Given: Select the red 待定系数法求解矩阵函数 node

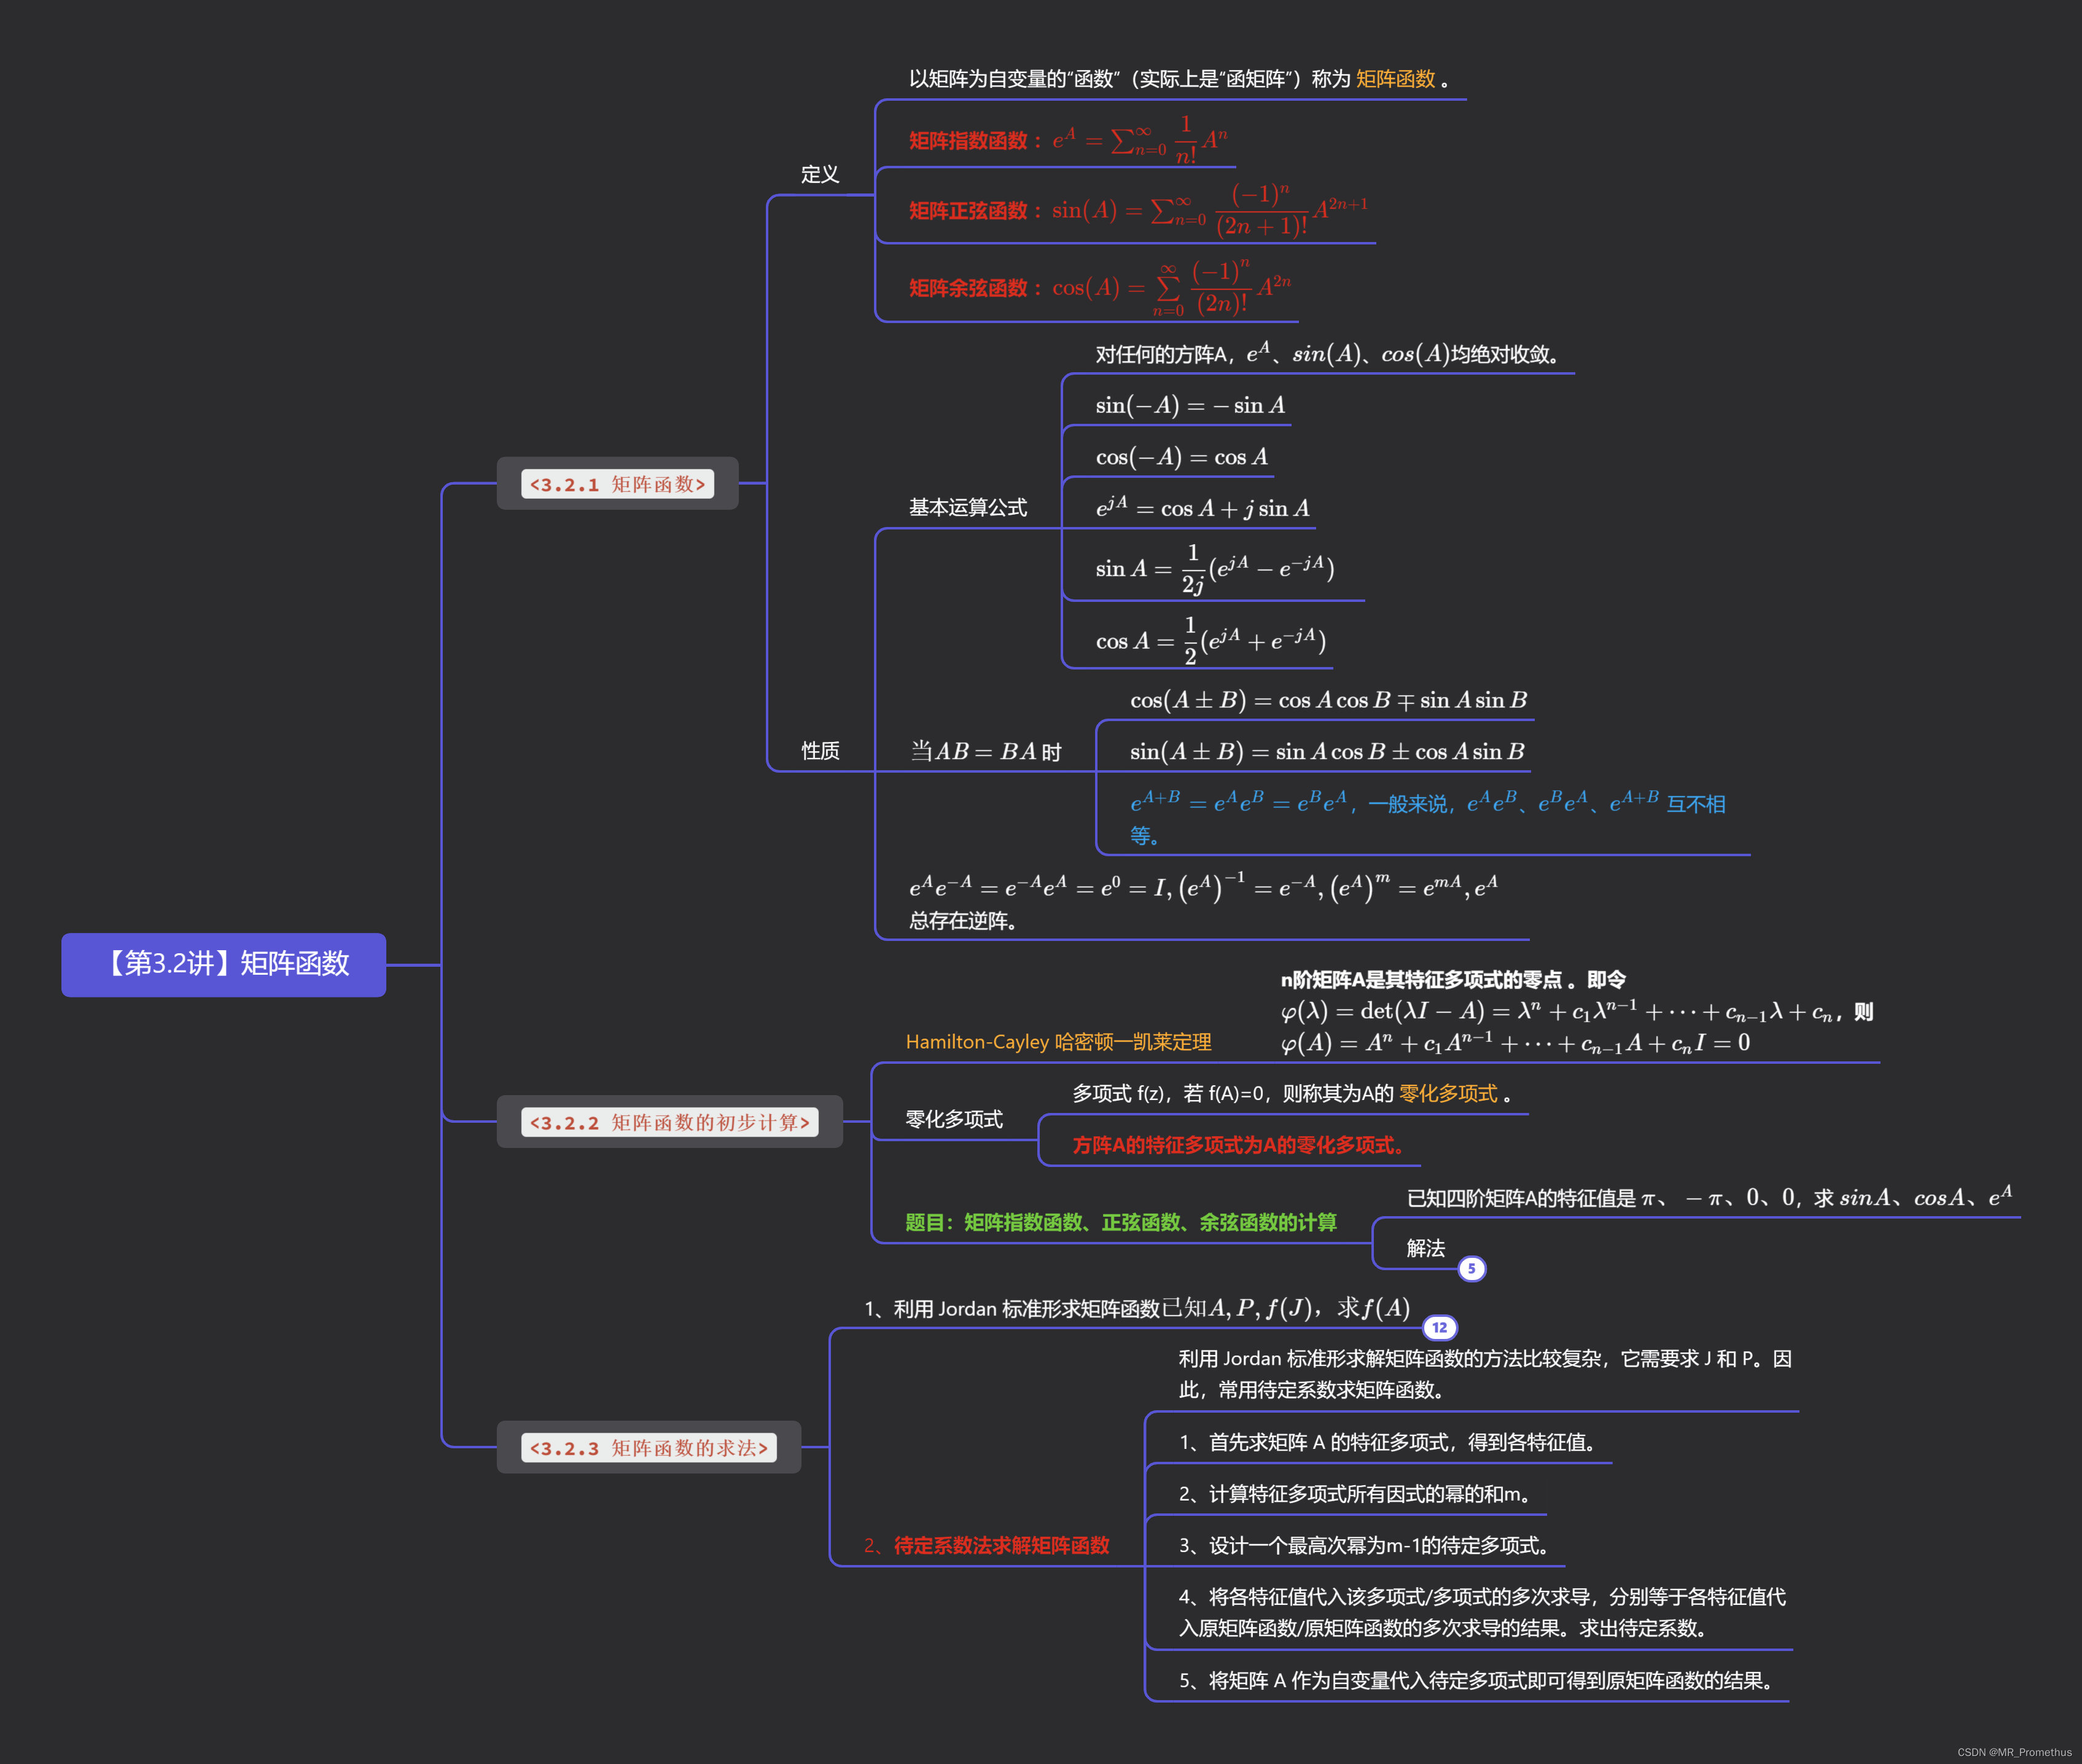Looking at the screenshot, I should [x=987, y=1545].
